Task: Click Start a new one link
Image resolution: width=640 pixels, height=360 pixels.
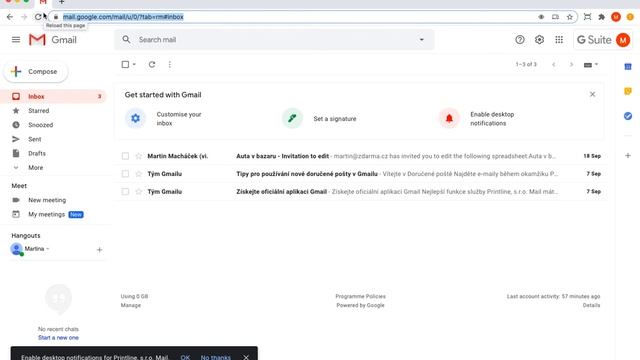Action: coord(58,338)
